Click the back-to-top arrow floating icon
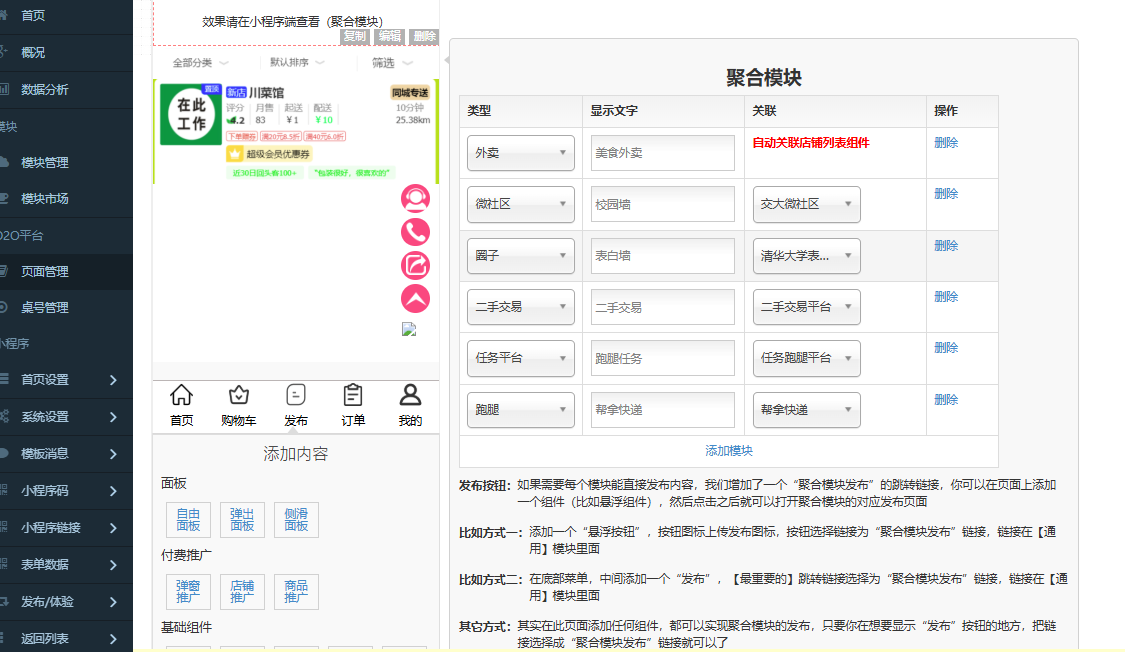Screen dimensions: 1125x652 point(415,298)
